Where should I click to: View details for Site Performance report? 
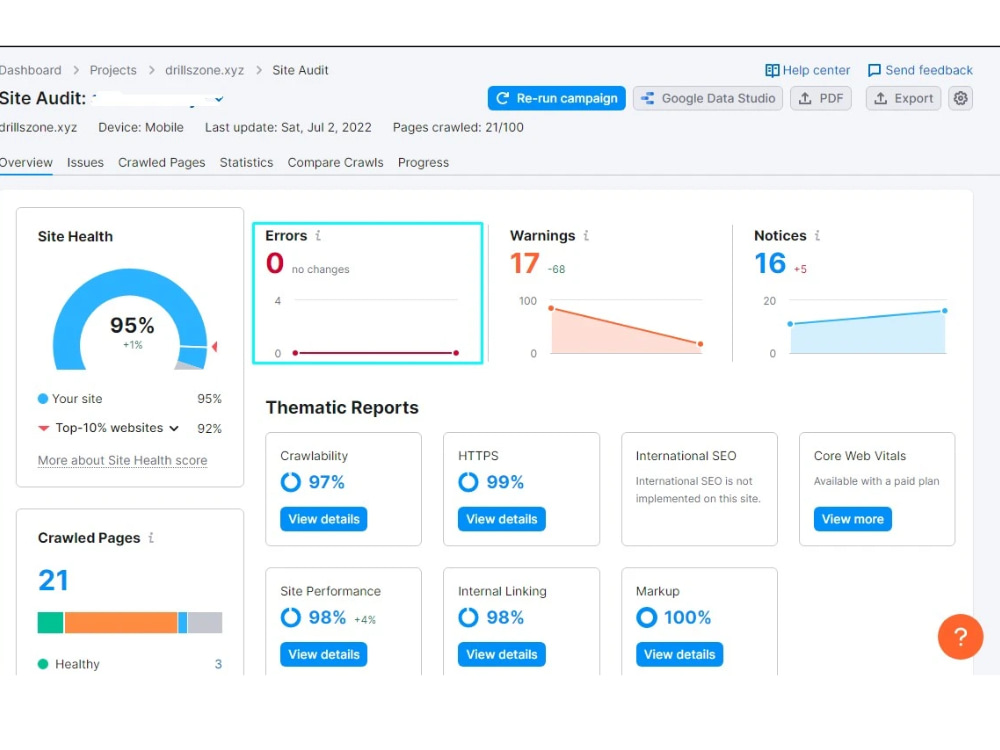coord(323,654)
